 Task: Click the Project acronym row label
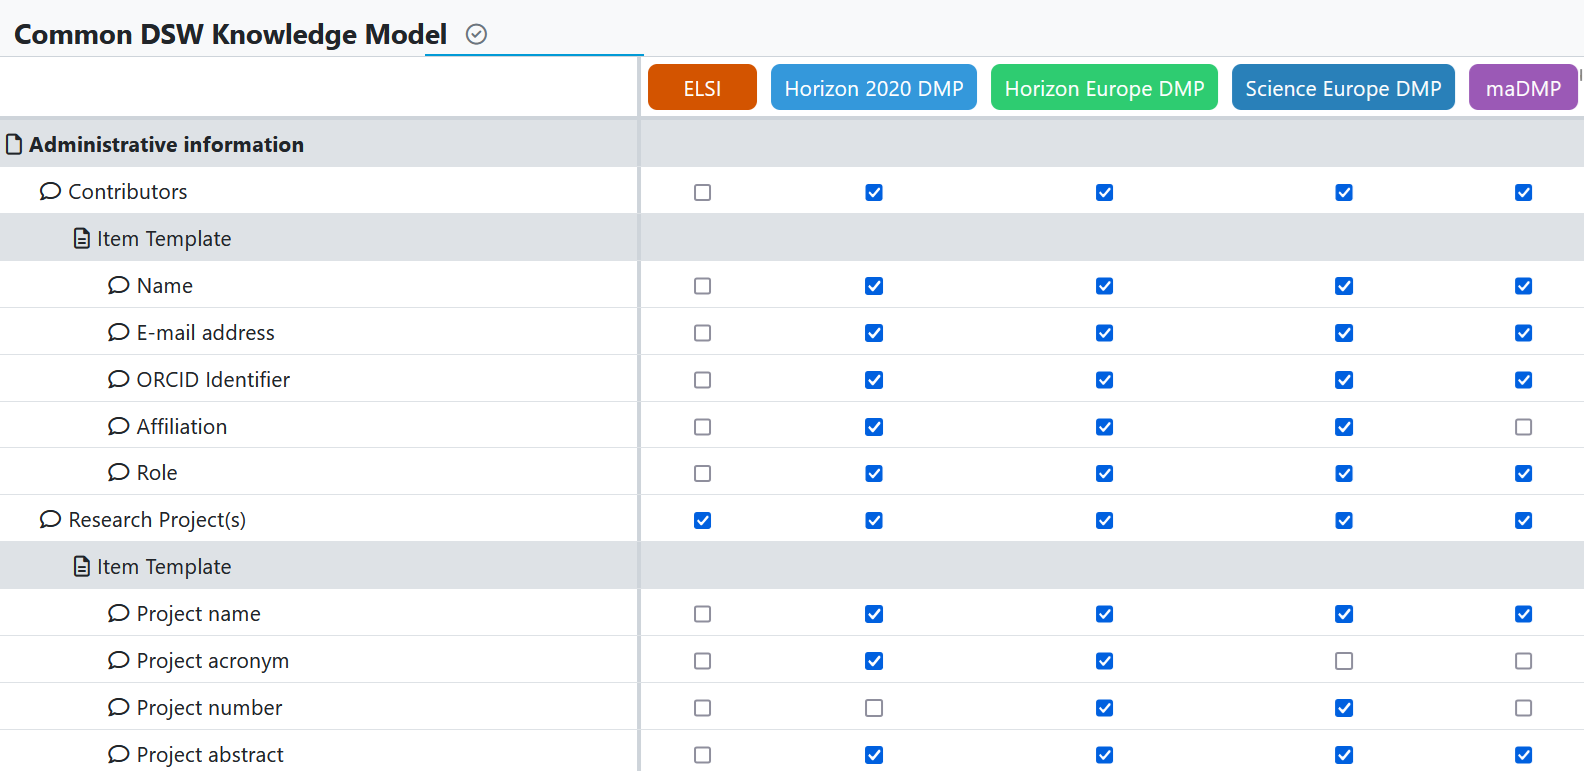click(x=213, y=661)
